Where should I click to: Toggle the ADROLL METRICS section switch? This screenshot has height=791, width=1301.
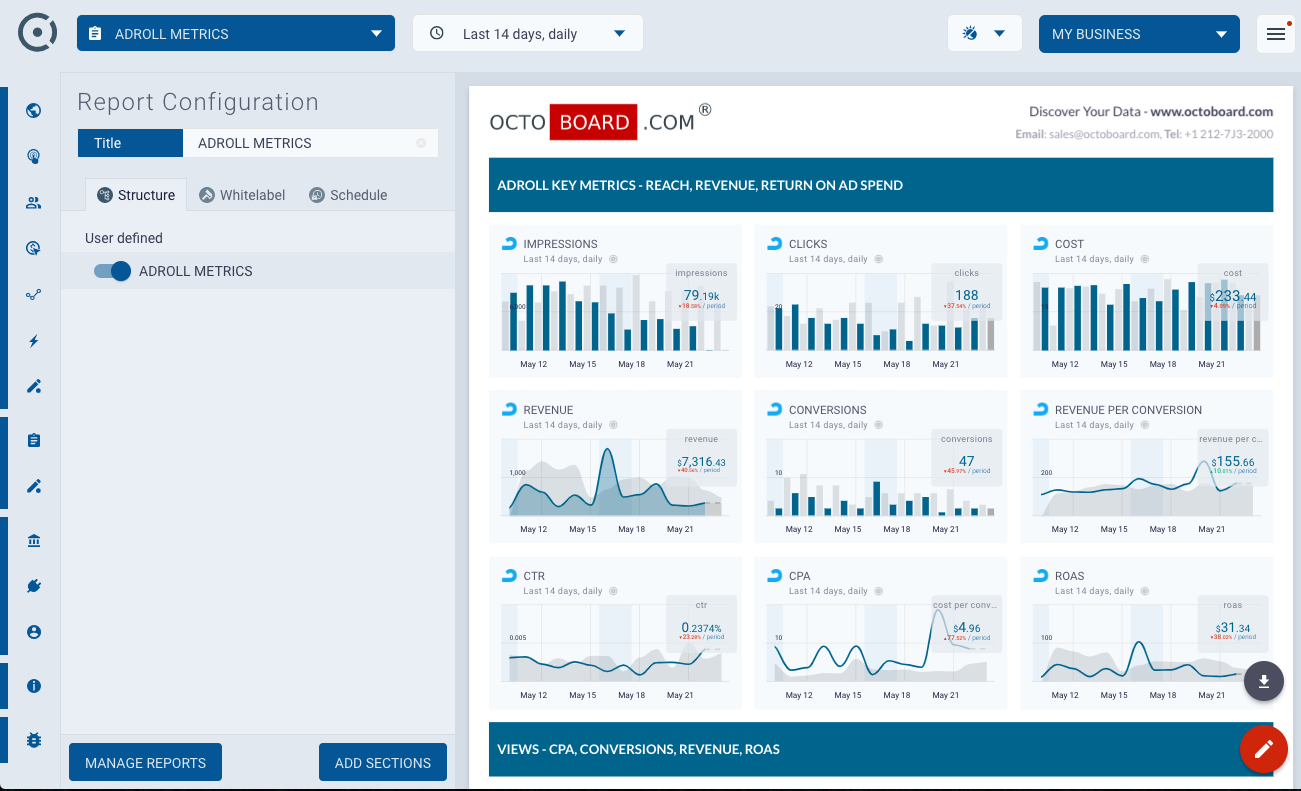[112, 271]
